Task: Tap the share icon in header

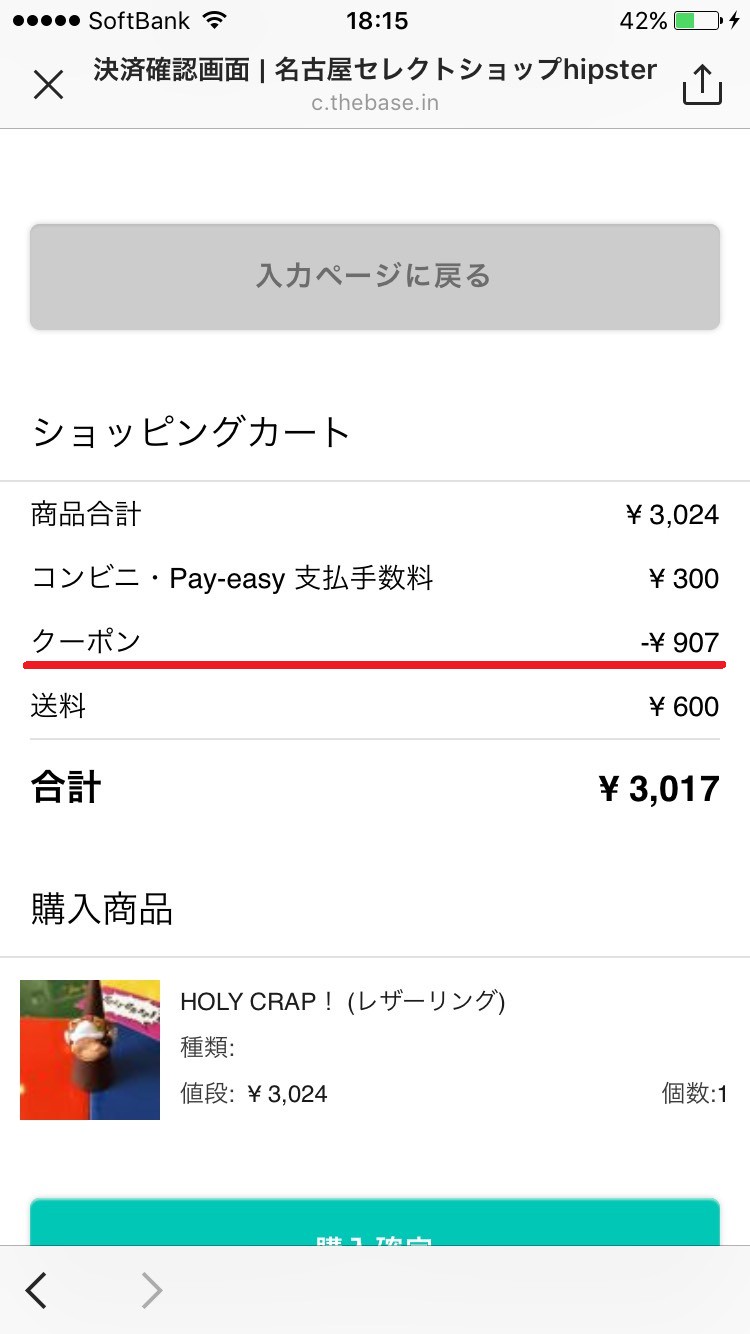Action: tap(702, 85)
